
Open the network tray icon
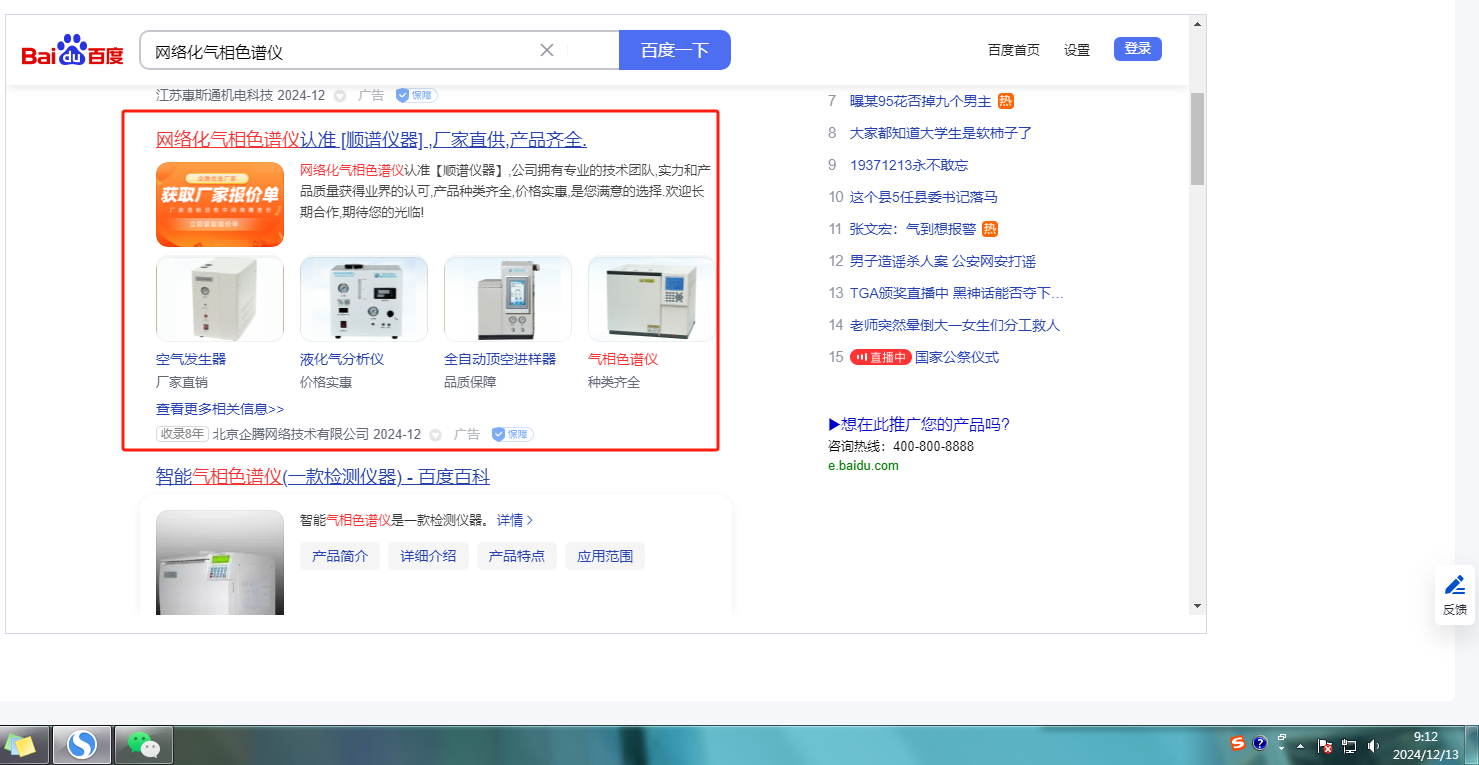coord(1349,746)
